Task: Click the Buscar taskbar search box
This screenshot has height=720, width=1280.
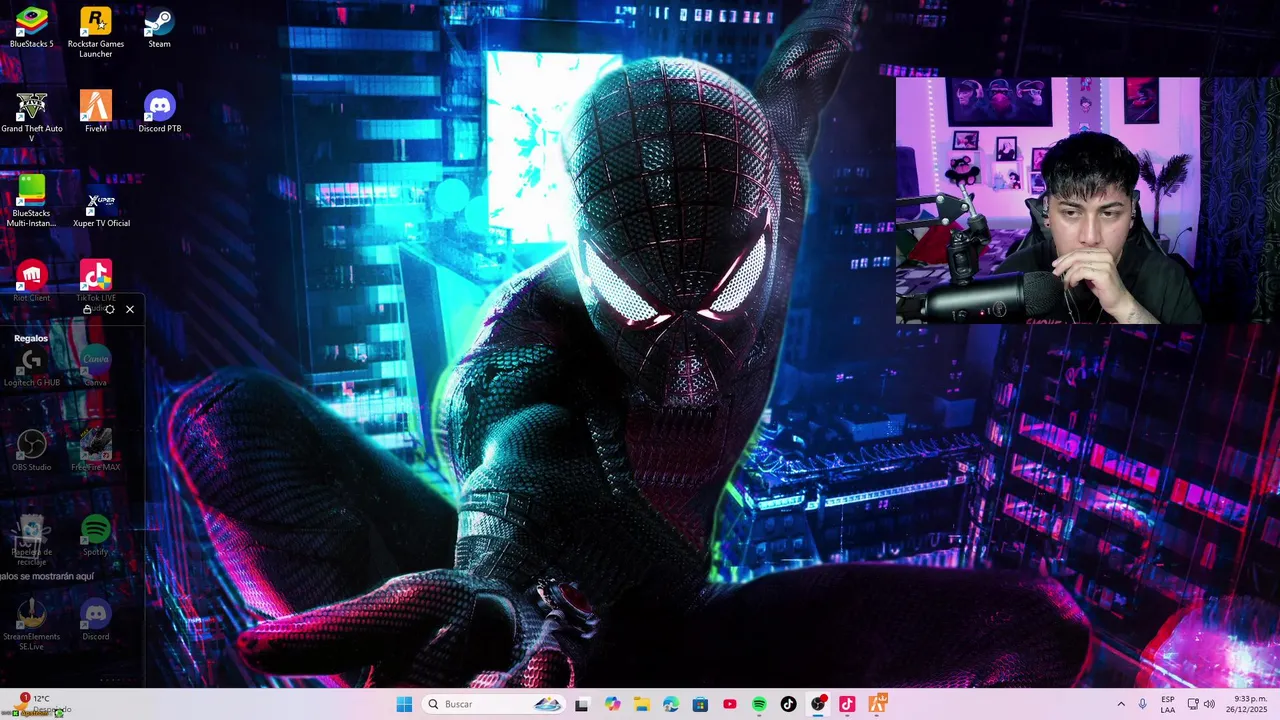Action: (494, 704)
